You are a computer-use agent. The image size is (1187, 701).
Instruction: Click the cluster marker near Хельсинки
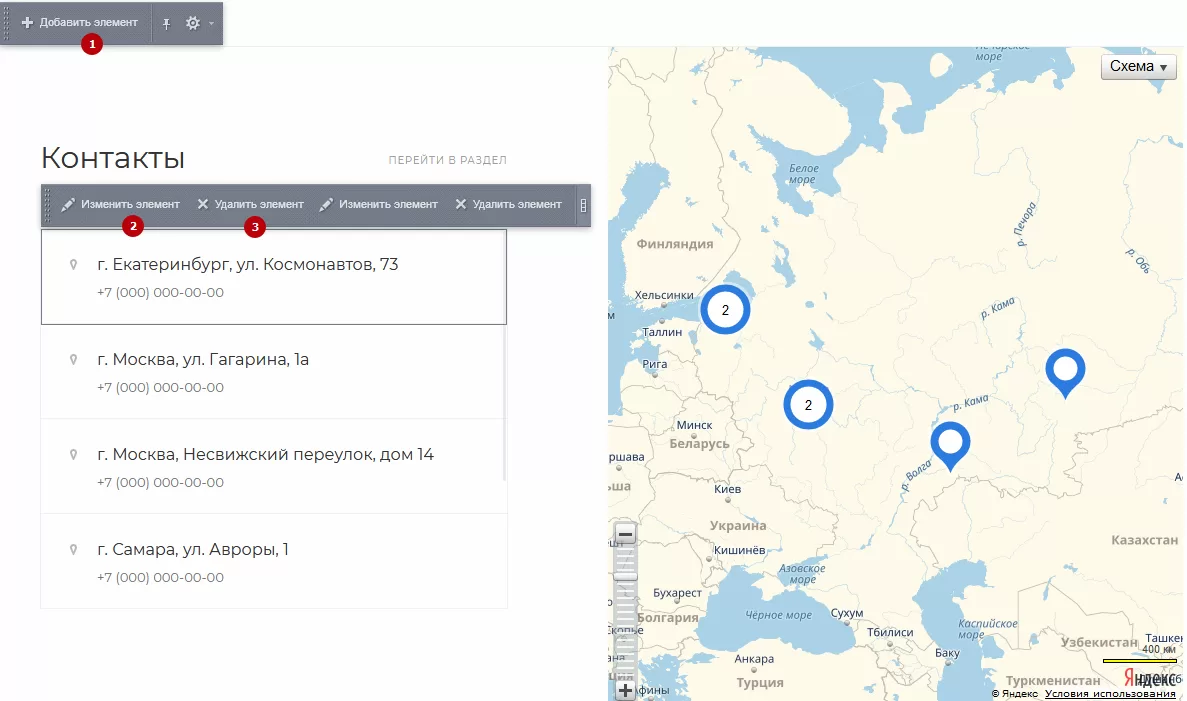pos(725,310)
